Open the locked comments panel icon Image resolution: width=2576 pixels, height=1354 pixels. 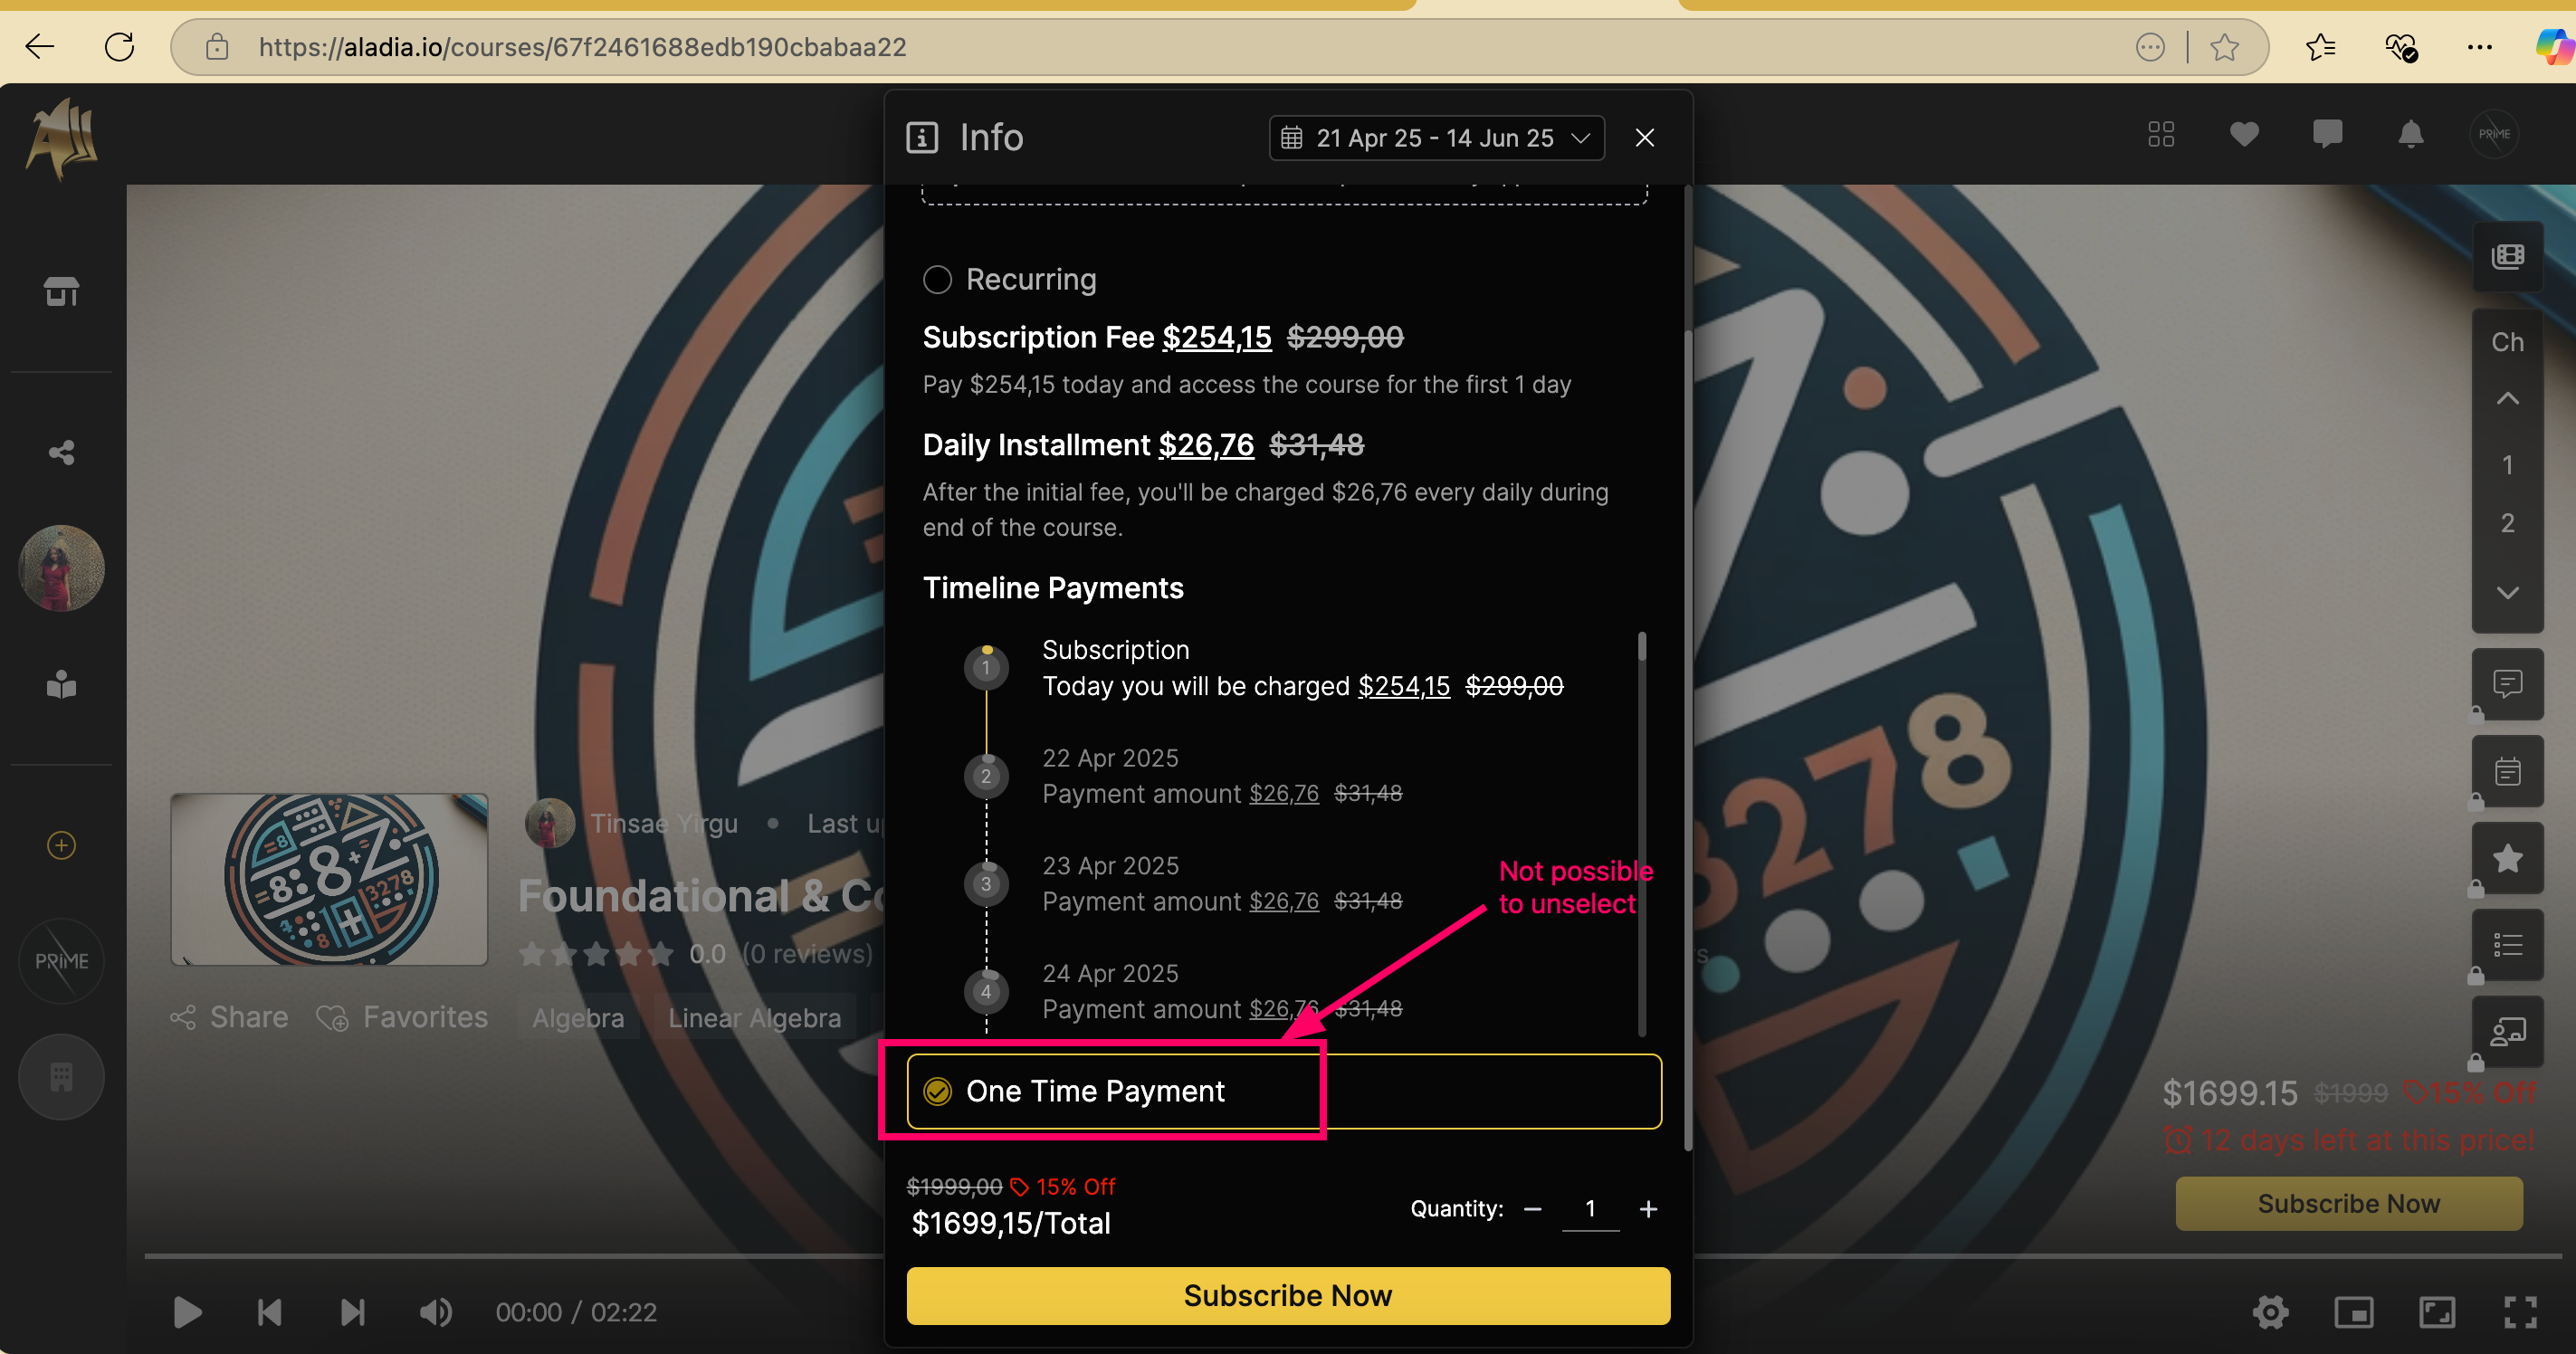point(2507,684)
